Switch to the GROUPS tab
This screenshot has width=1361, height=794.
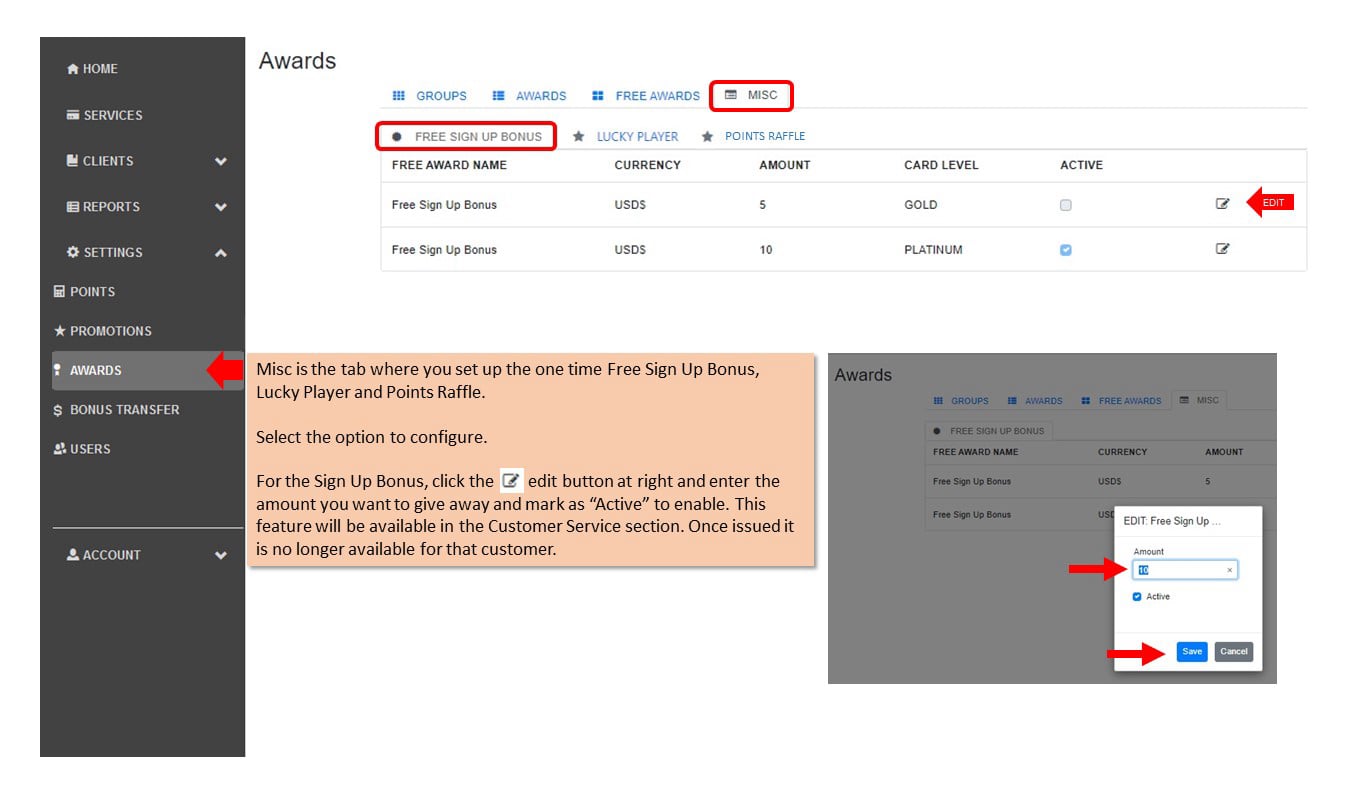pyautogui.click(x=429, y=96)
